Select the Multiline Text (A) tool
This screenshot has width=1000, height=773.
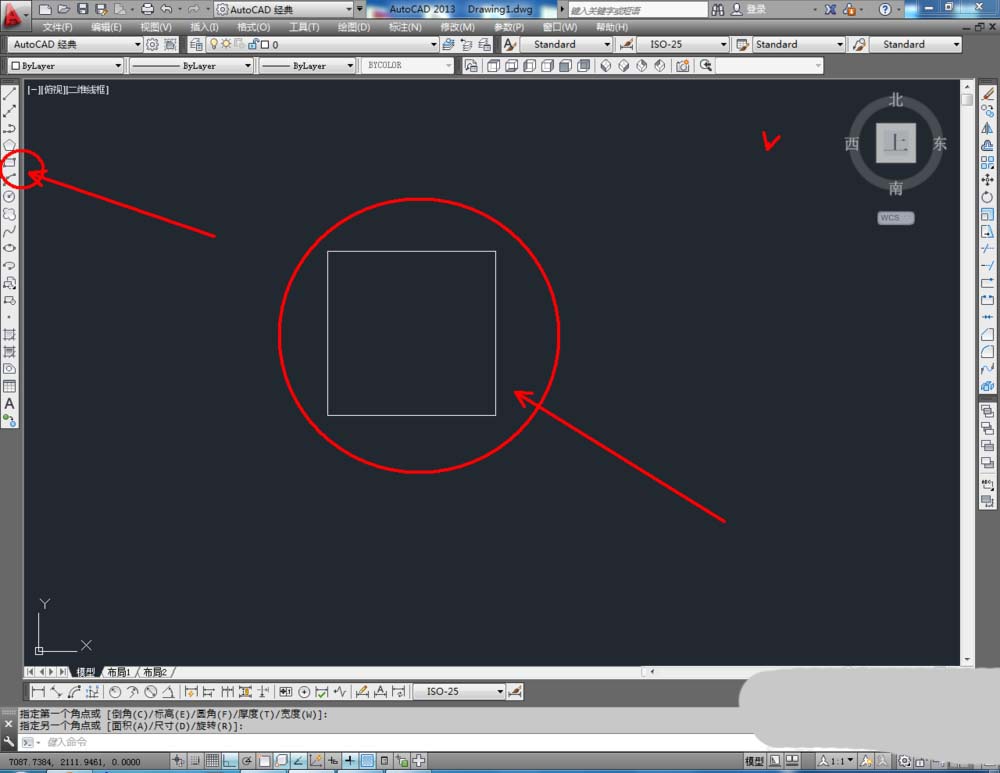[x=10, y=404]
